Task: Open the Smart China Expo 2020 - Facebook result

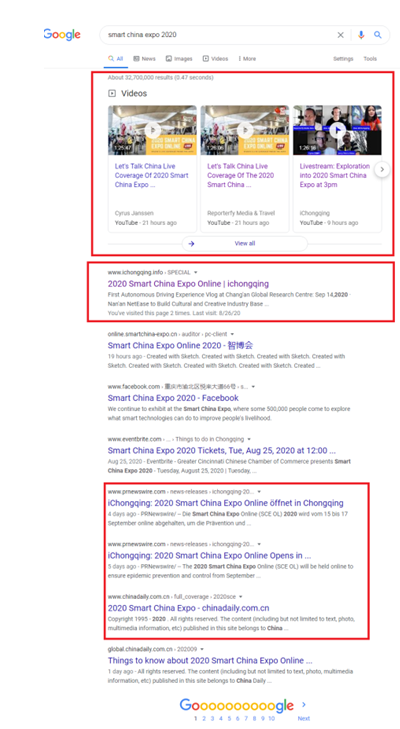Action: [x=173, y=398]
